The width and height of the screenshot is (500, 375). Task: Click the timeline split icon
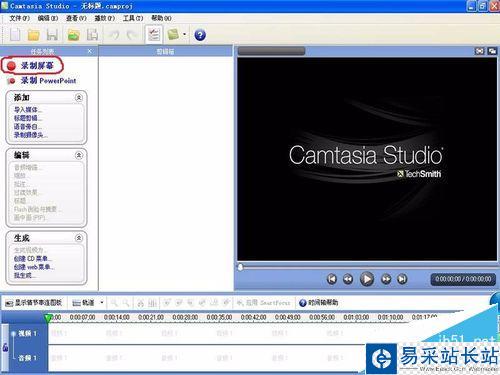[x=152, y=303]
